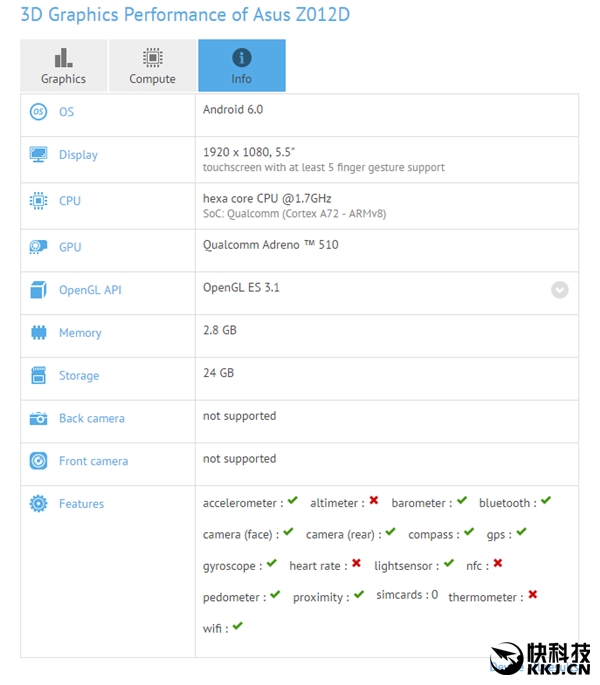Click the Back camera icon

pos(38,419)
